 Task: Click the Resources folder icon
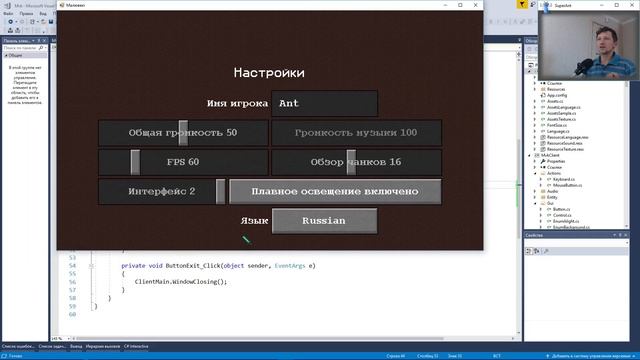pos(543,89)
